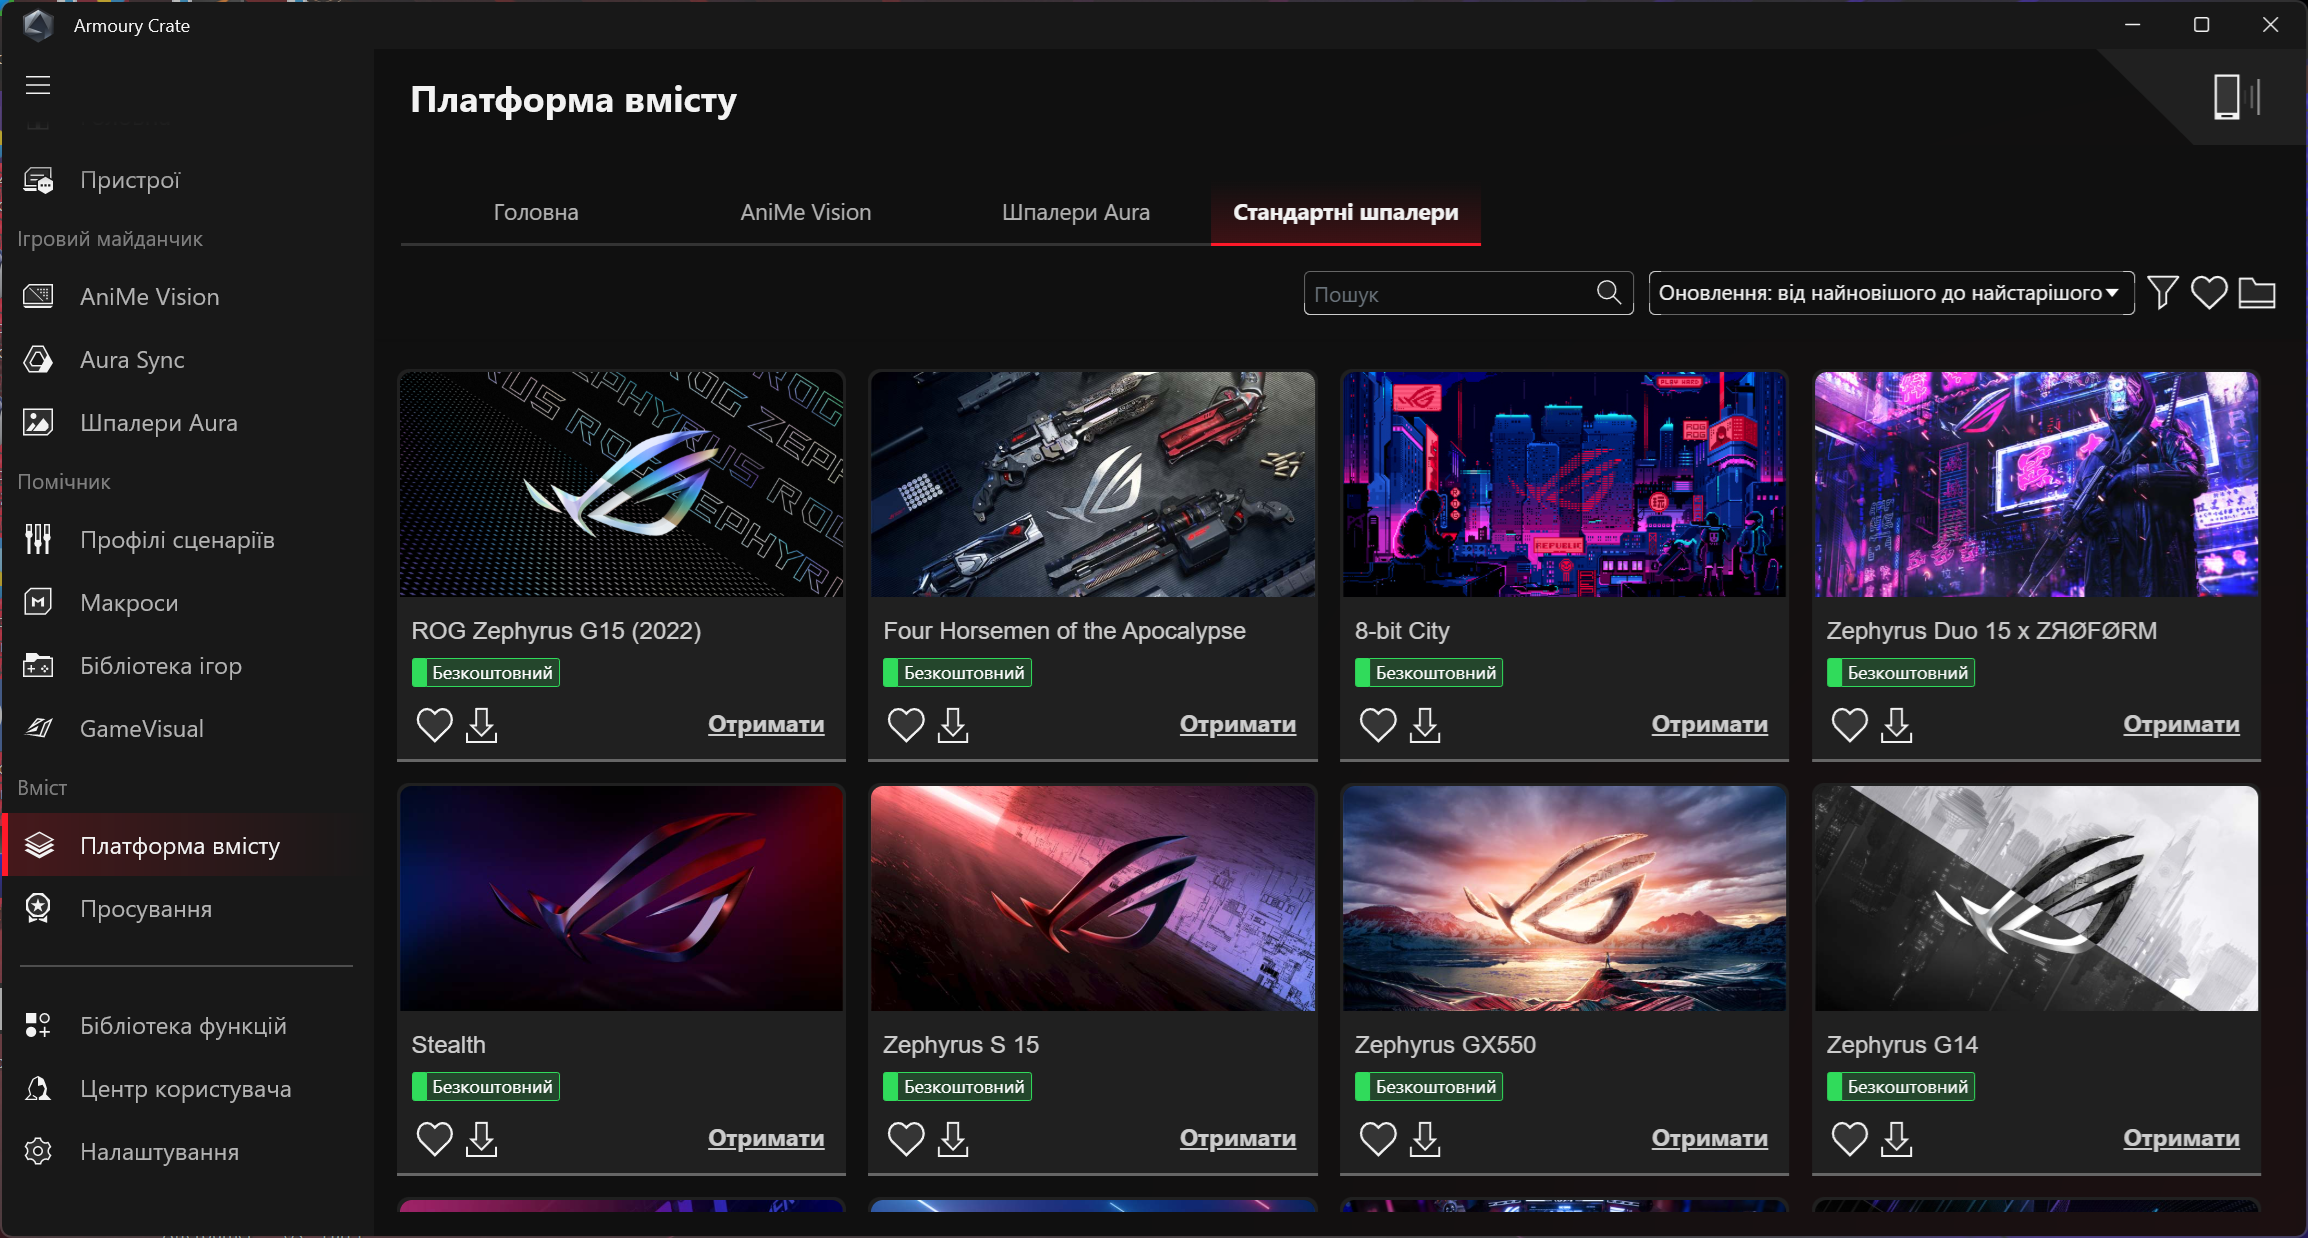Expand the update sort order dropdown
The image size is (2308, 1238).
[x=1890, y=293]
